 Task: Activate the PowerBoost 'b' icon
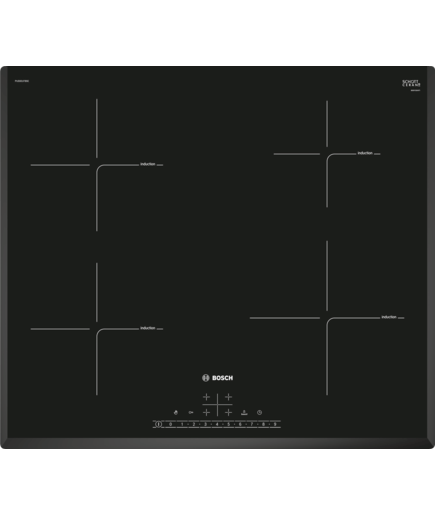(x=244, y=412)
